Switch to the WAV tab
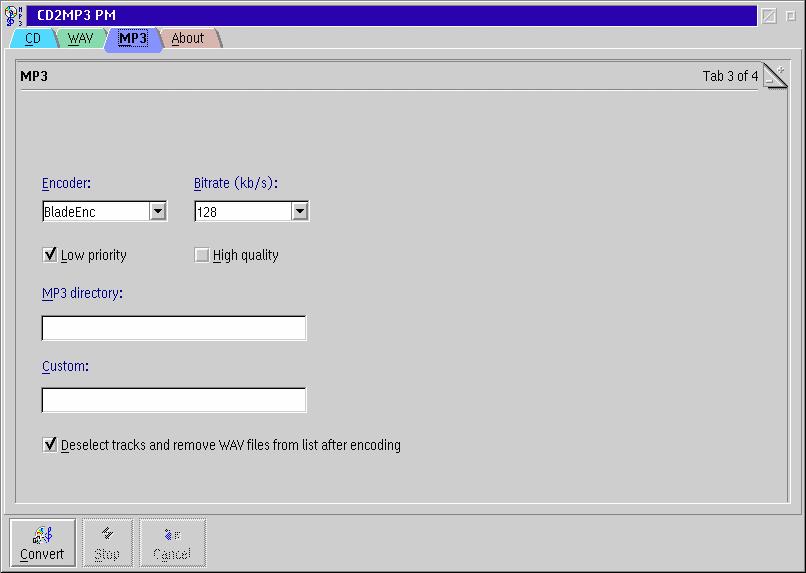The image size is (806, 573). point(81,39)
